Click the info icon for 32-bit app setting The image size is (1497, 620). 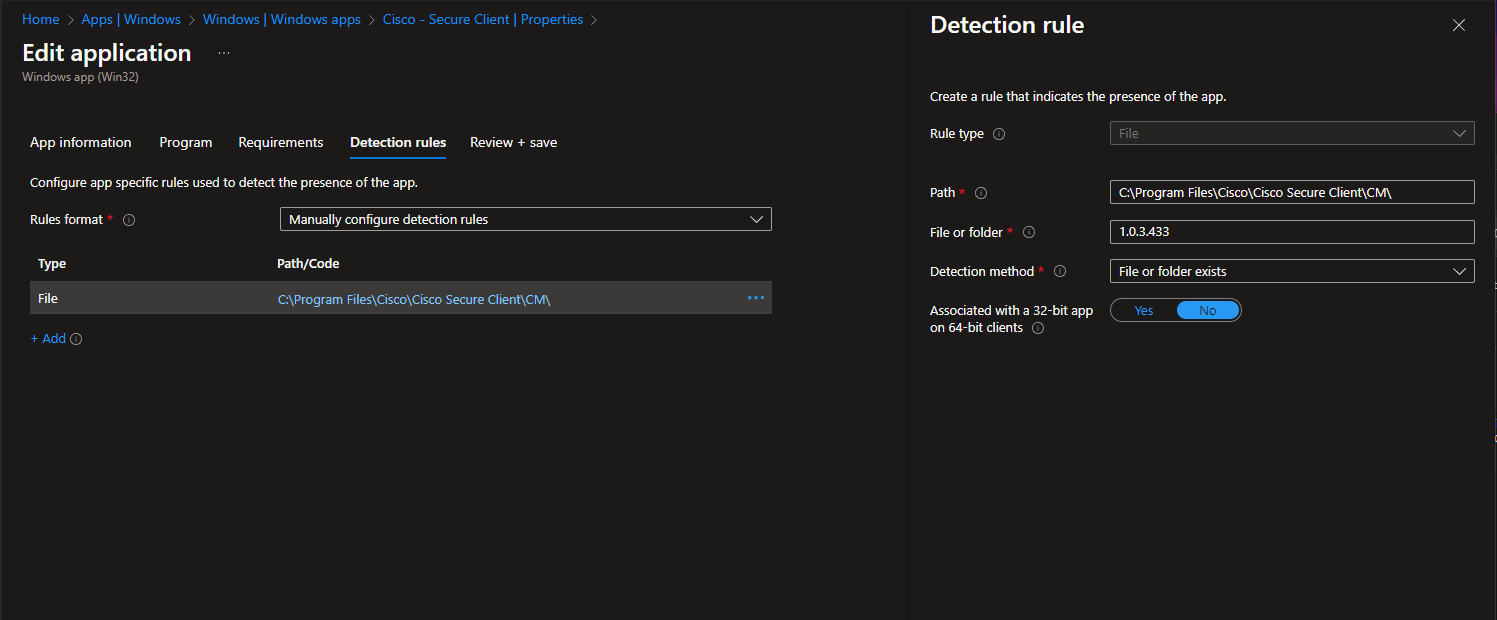pos(1037,329)
